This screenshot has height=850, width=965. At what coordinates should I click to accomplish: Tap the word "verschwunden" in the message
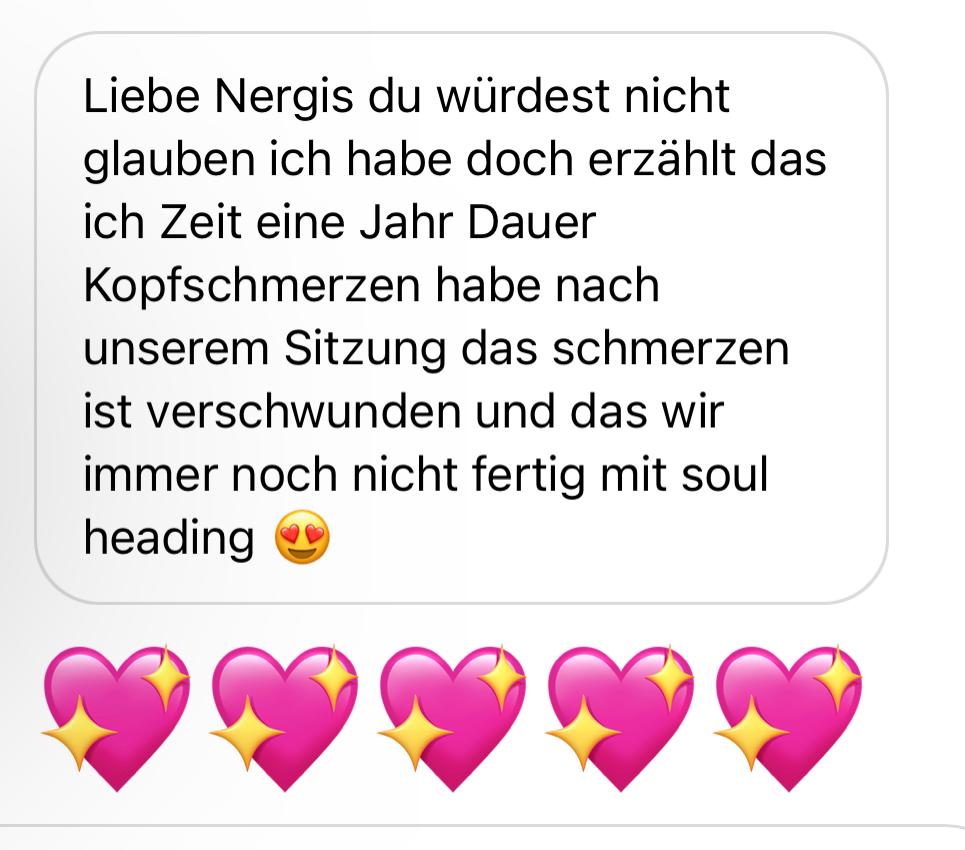click(303, 412)
